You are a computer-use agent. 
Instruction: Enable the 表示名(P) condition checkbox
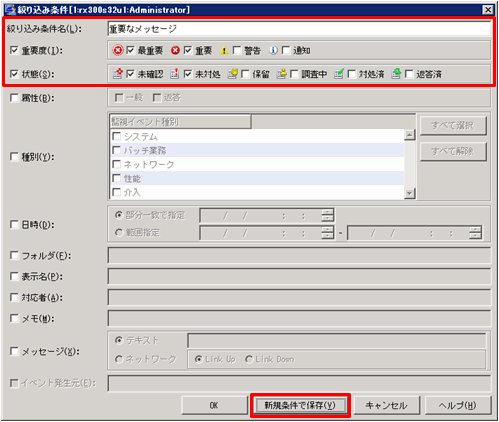pyautogui.click(x=14, y=276)
